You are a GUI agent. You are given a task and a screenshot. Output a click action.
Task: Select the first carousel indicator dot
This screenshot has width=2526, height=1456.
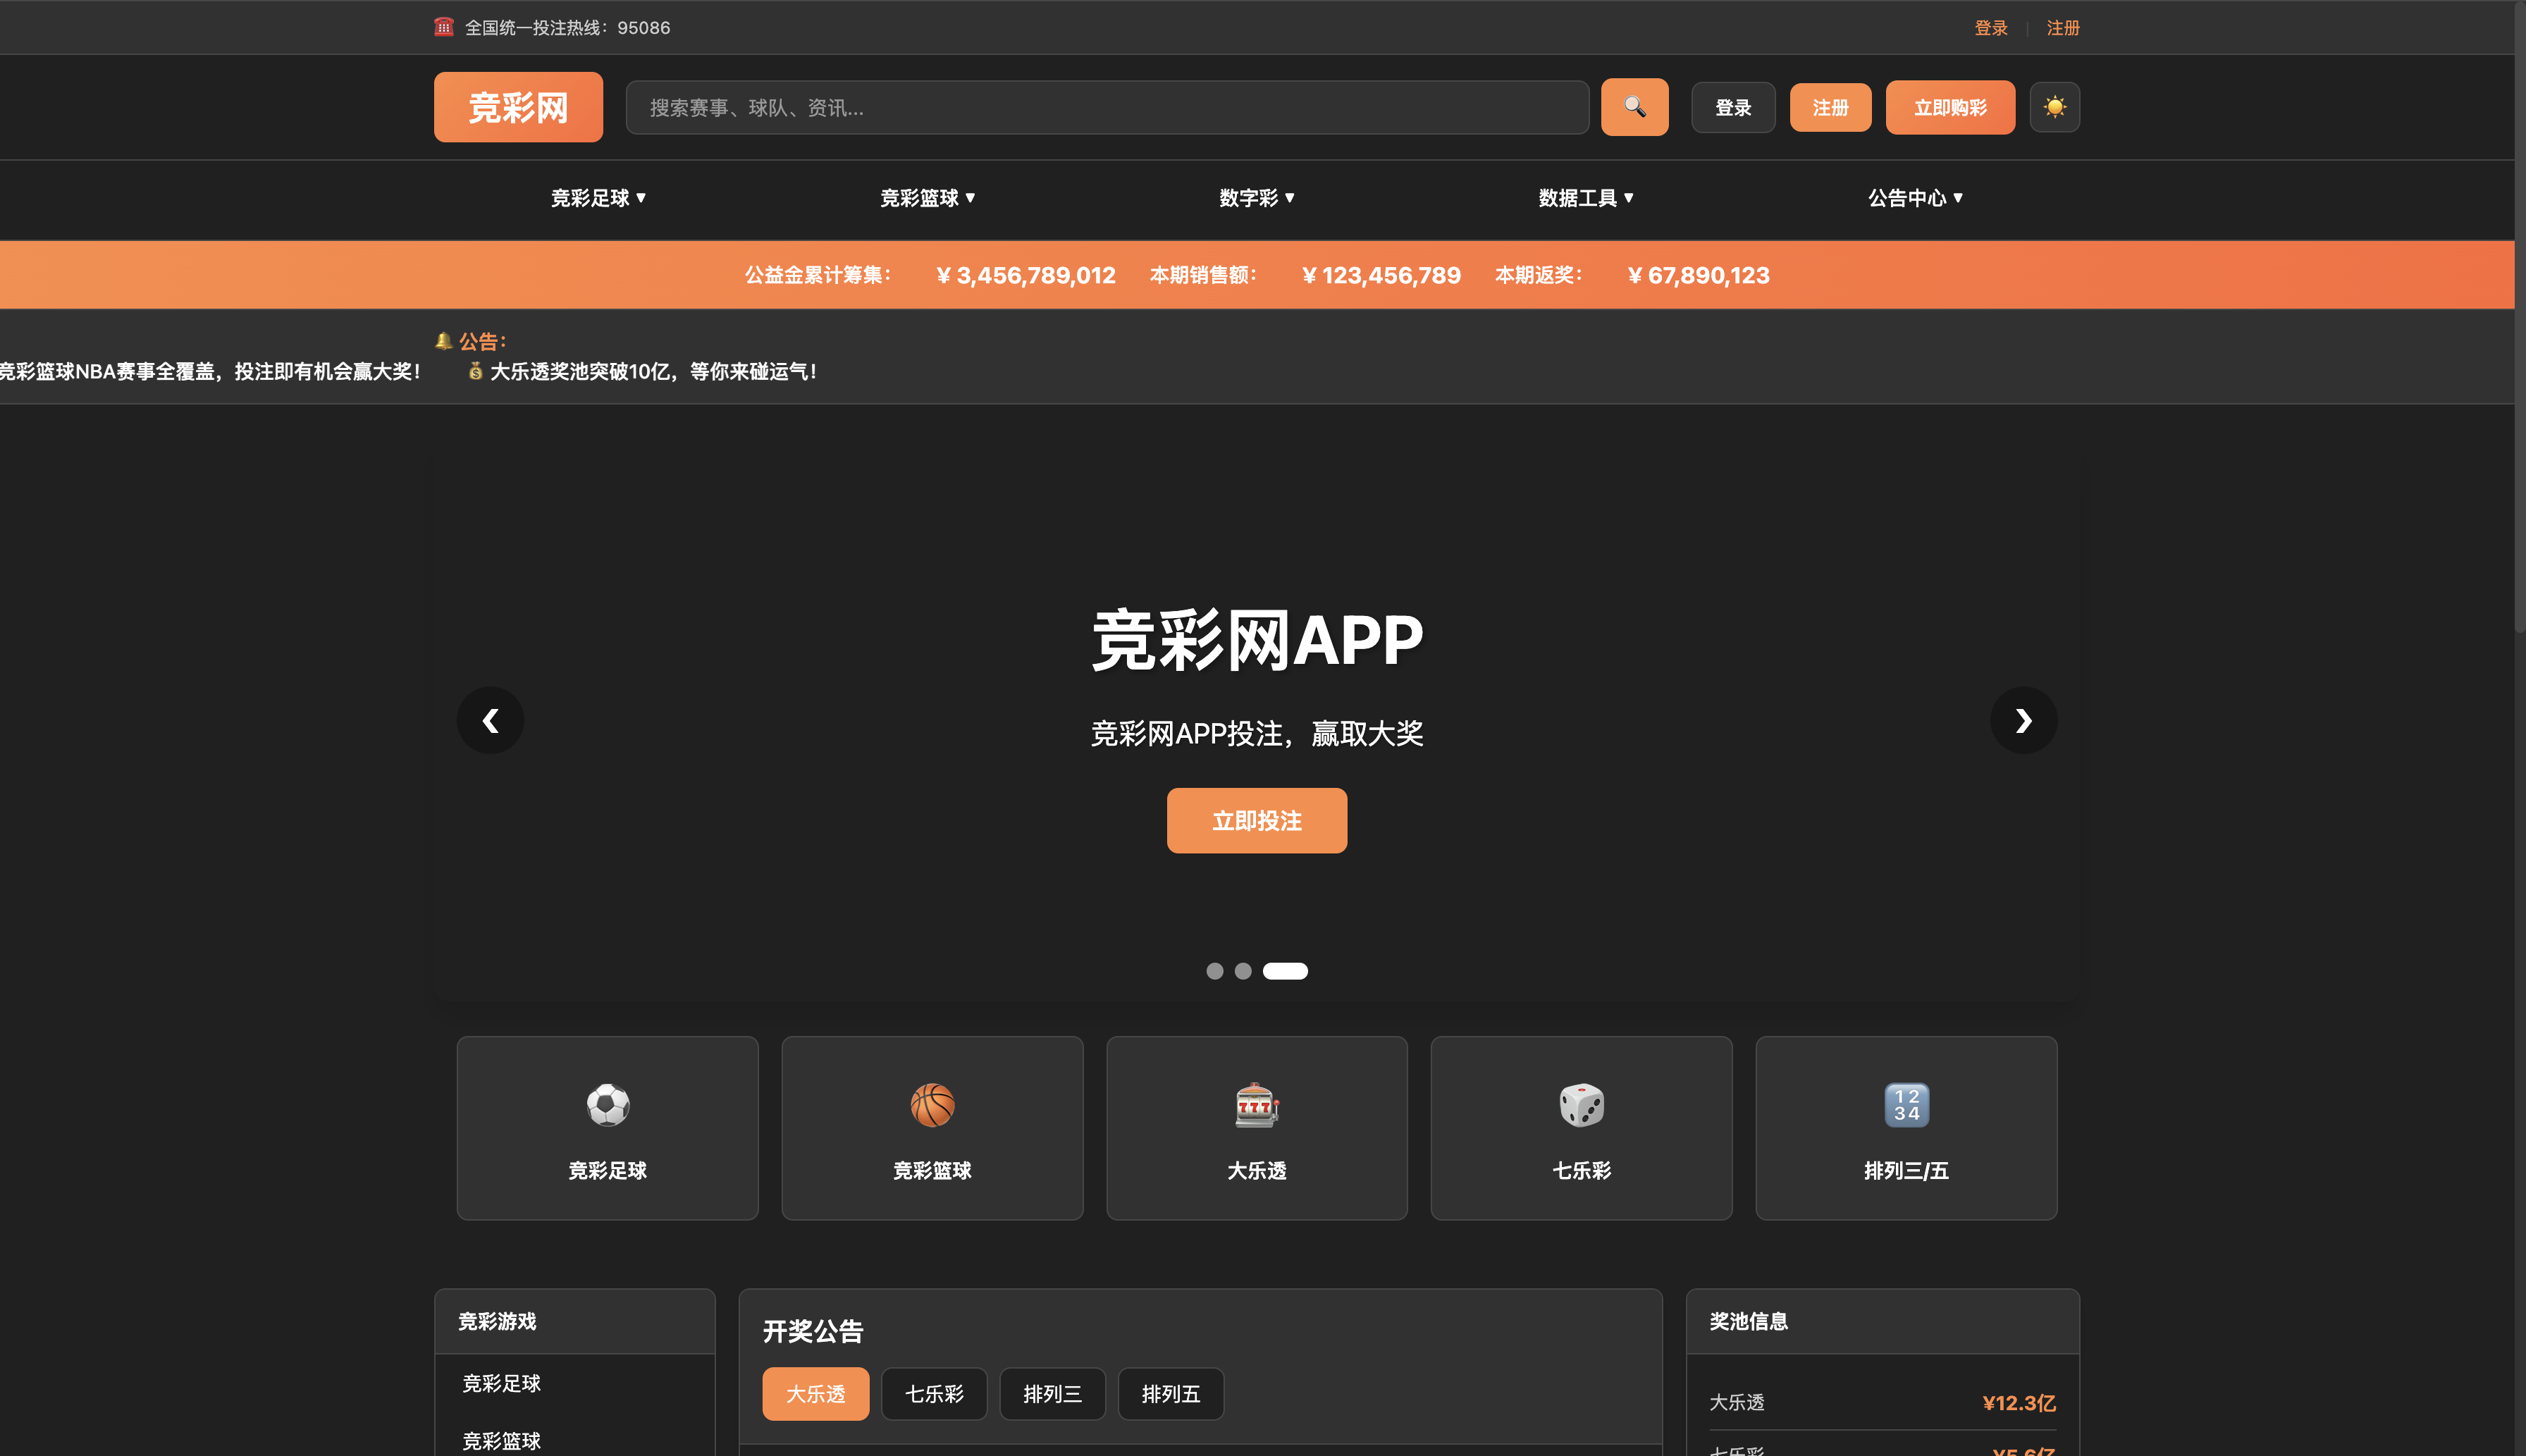point(1214,971)
